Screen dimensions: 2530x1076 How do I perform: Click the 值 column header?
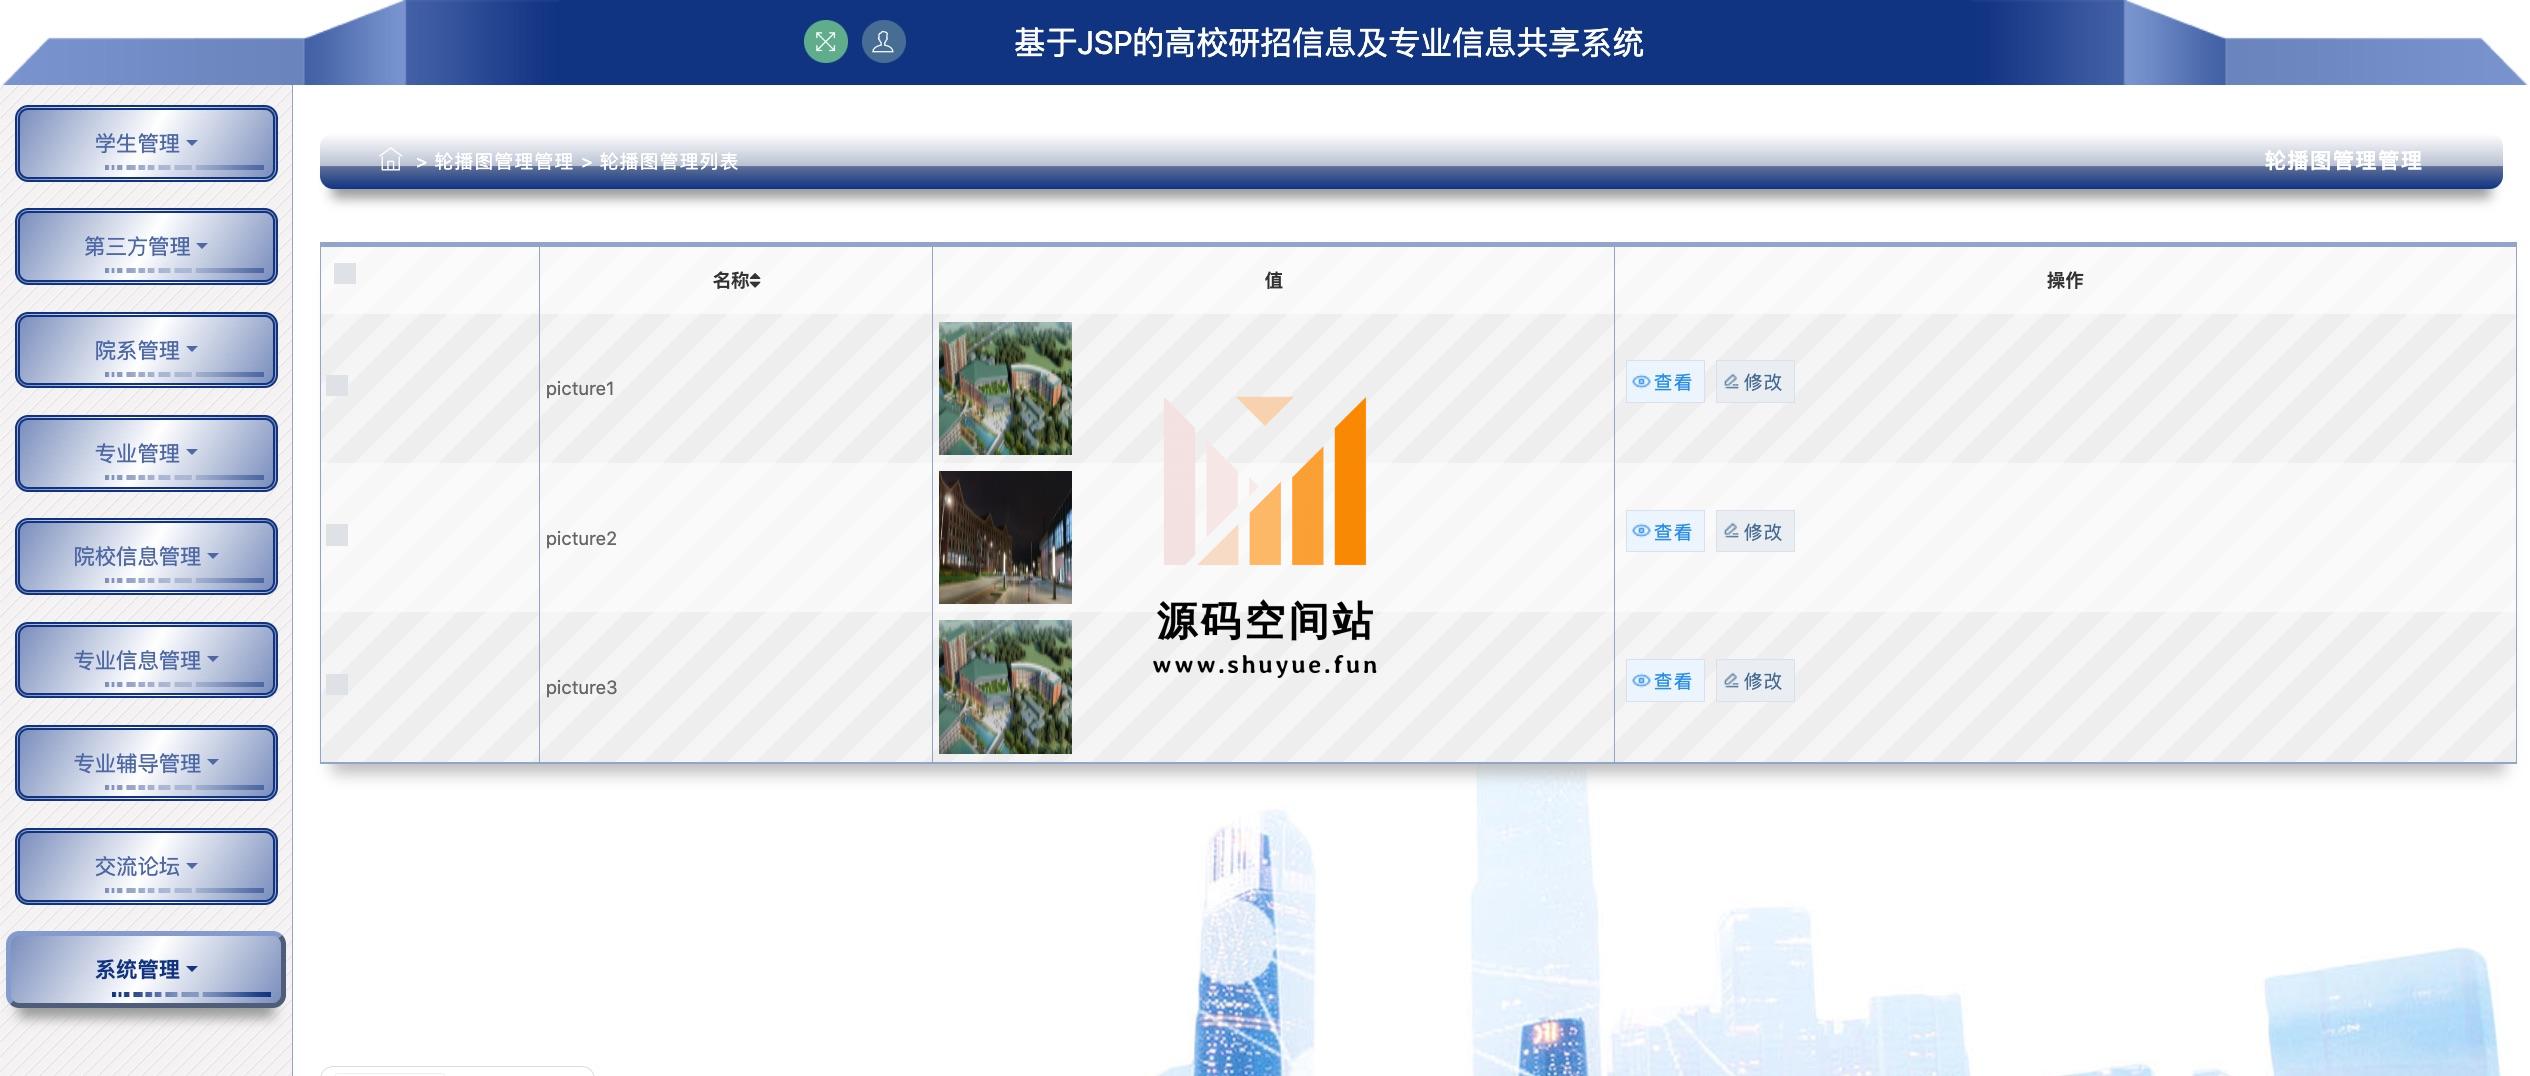pos(1273,281)
